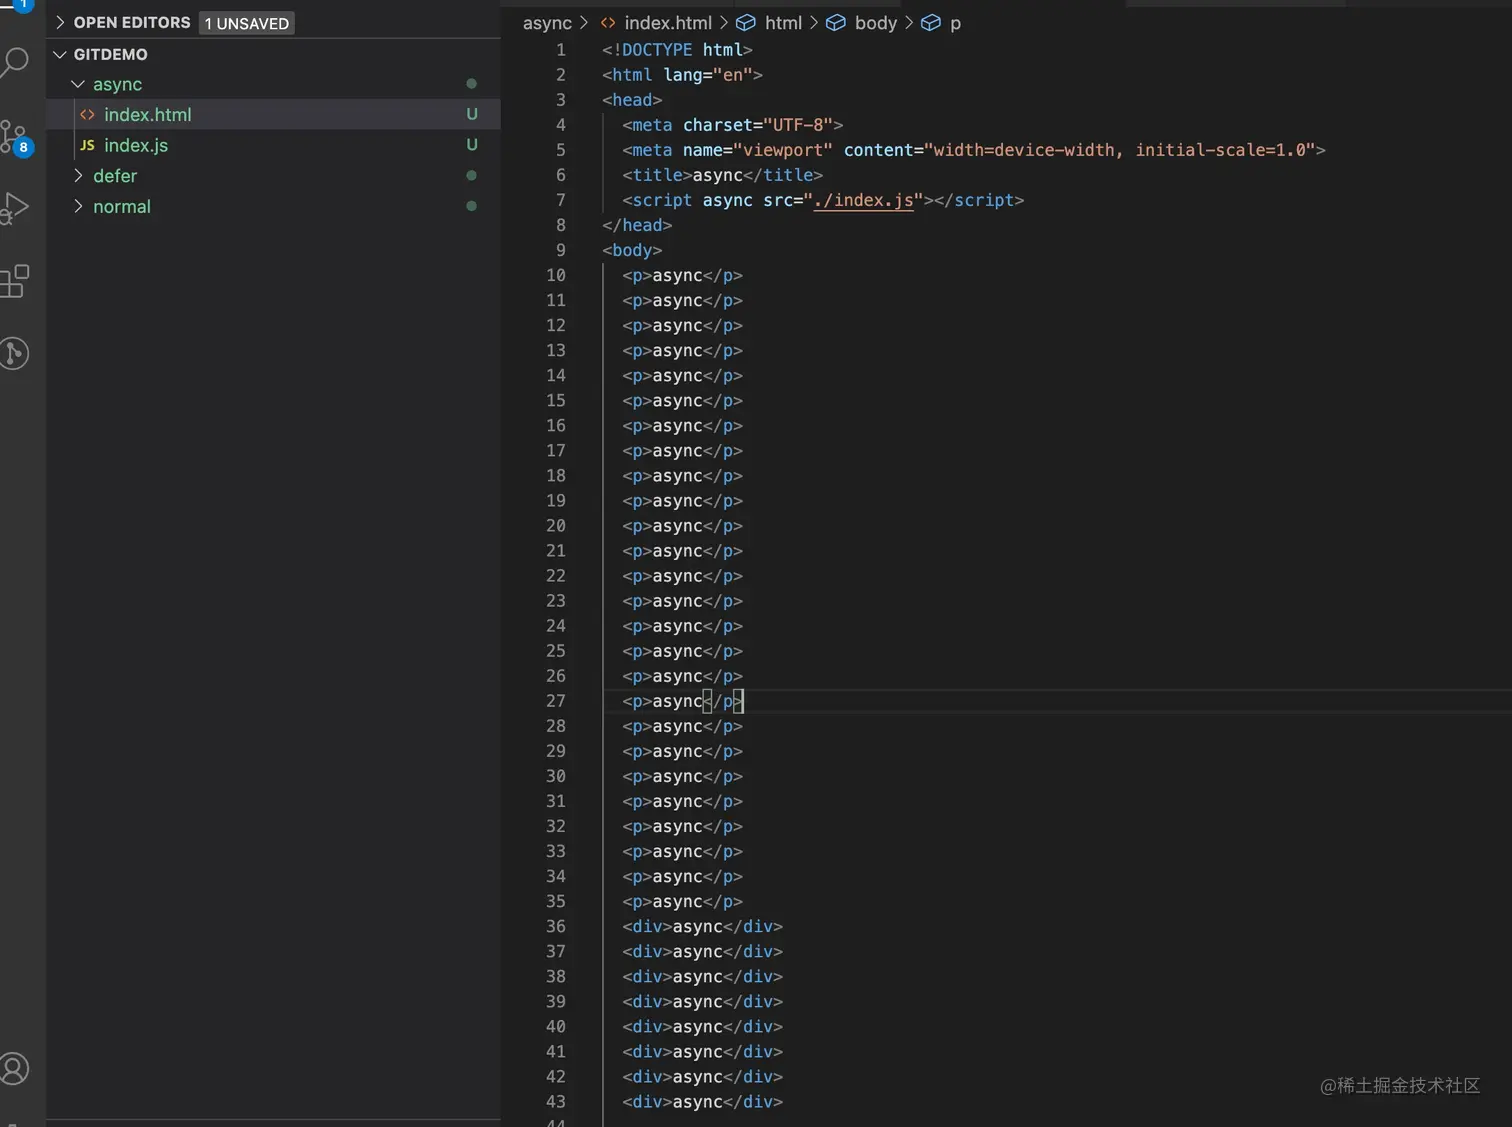Click the cube icon before p breadcrumb
The width and height of the screenshot is (1512, 1127).
tap(931, 23)
